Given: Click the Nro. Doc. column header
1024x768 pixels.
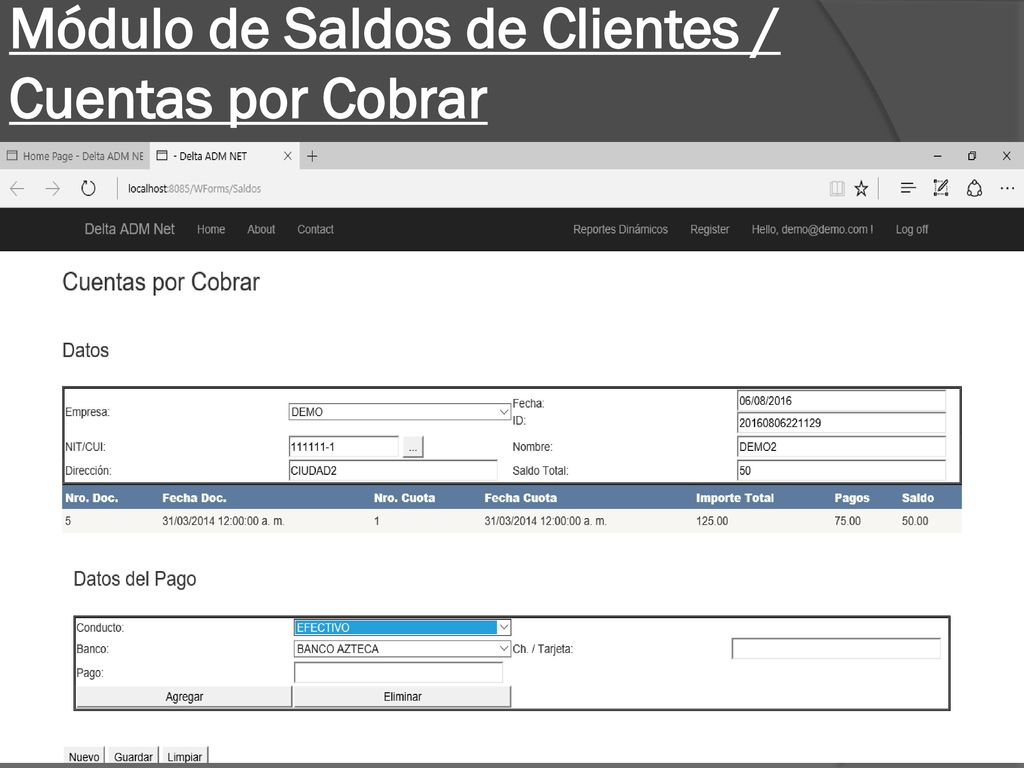Looking at the screenshot, I should [91, 498].
